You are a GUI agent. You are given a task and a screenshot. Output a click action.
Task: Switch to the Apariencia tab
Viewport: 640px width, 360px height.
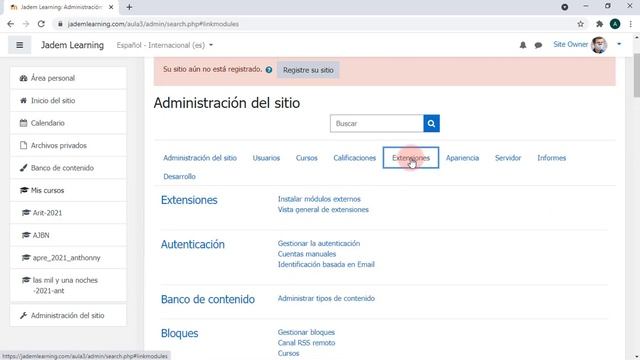click(462, 158)
